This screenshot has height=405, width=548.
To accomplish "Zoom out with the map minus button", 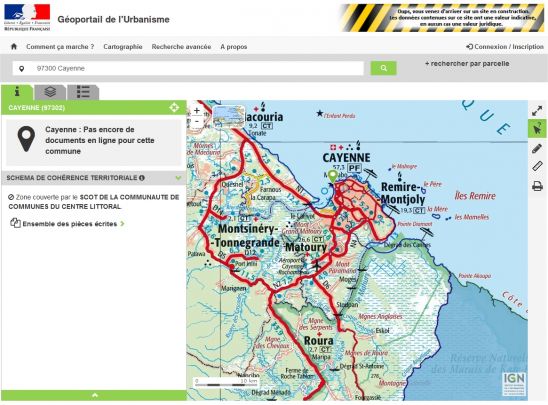I will pos(197,121).
